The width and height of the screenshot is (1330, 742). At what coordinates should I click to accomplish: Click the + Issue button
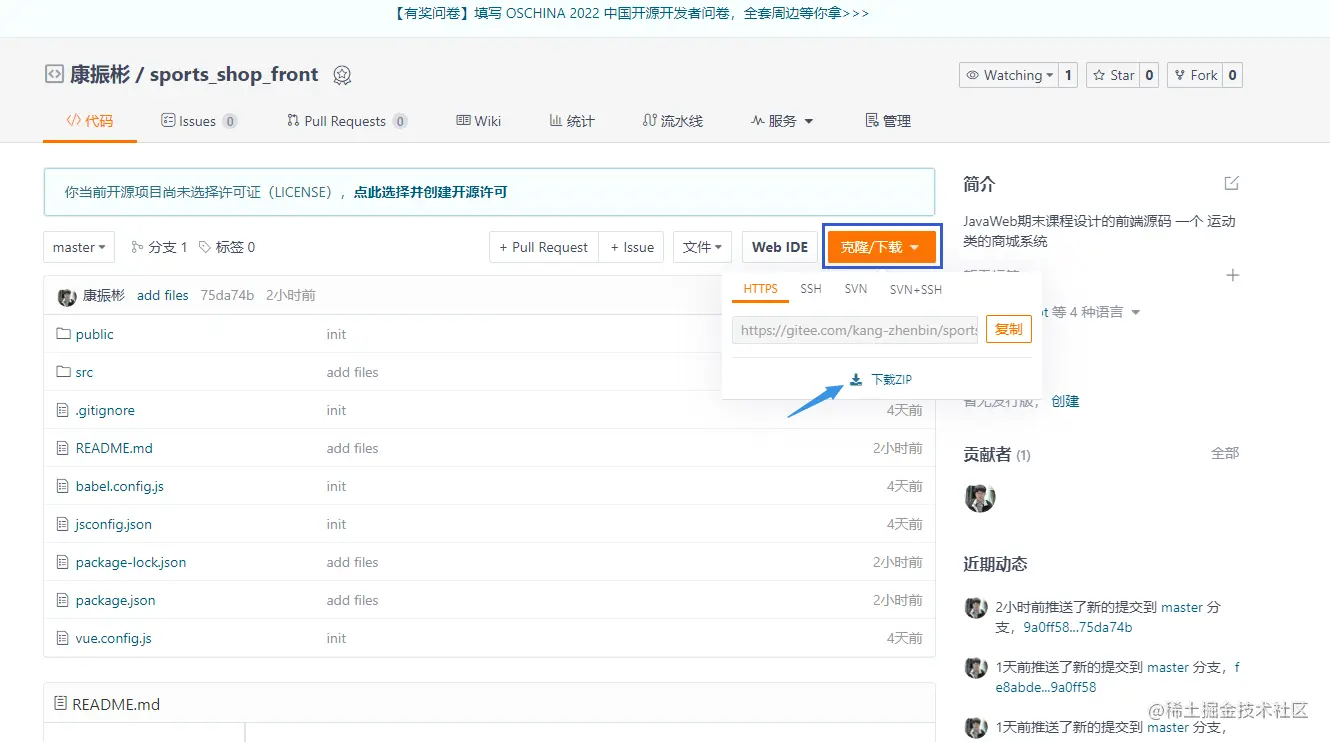632,247
